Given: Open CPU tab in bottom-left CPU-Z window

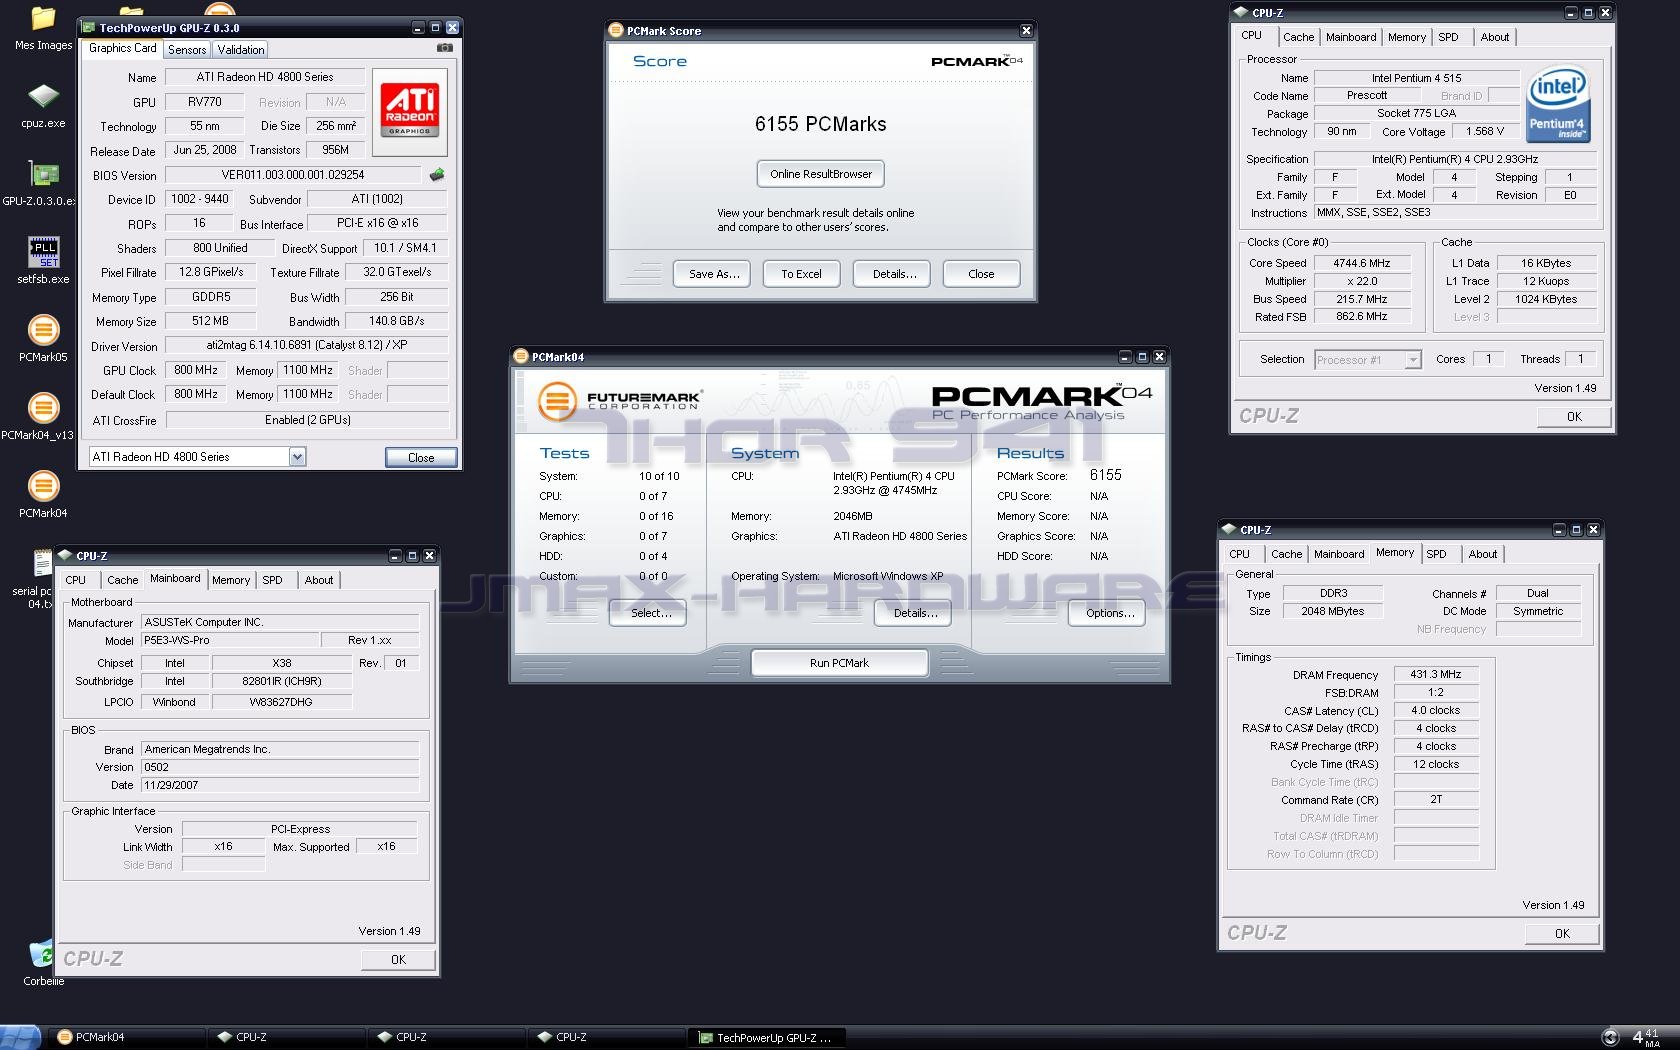Looking at the screenshot, I should pyautogui.click(x=76, y=580).
